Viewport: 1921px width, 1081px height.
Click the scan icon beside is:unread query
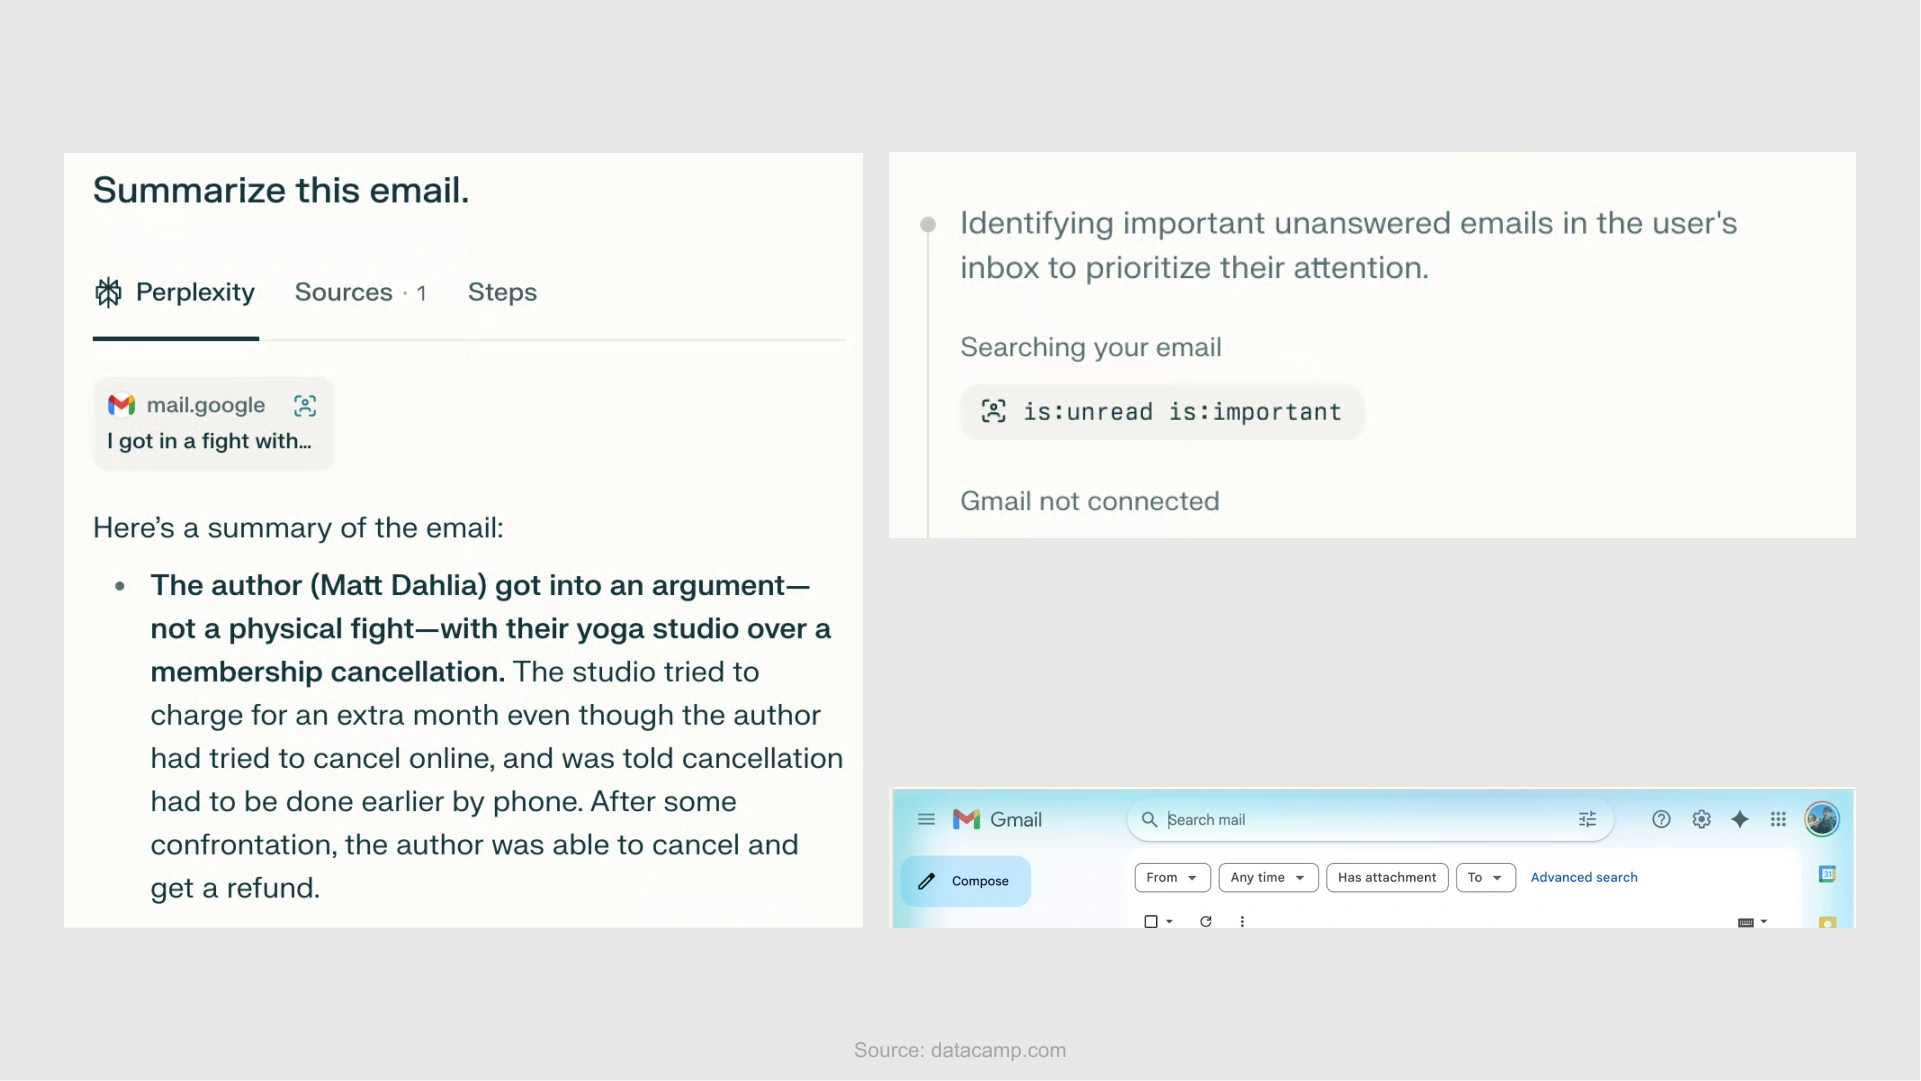[x=993, y=411]
